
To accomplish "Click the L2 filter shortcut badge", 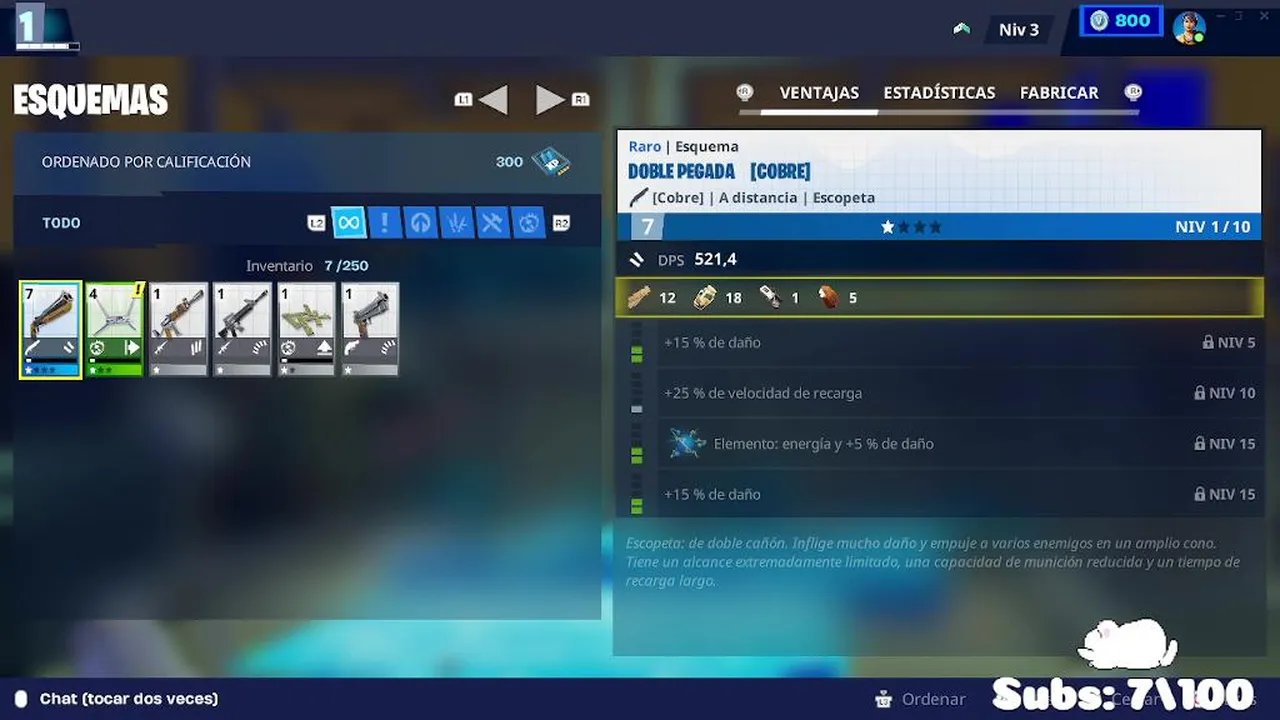I will (316, 223).
